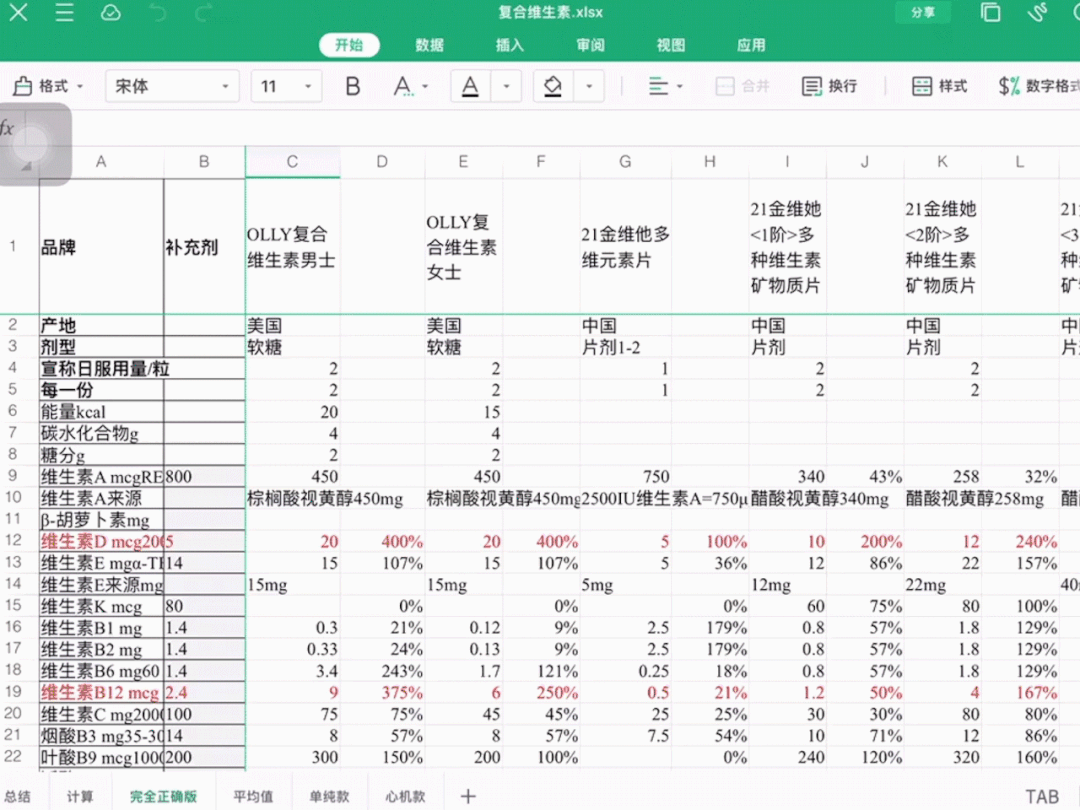Open the 样式 cell styles button
This screenshot has width=1080, height=810.
[x=939, y=86]
